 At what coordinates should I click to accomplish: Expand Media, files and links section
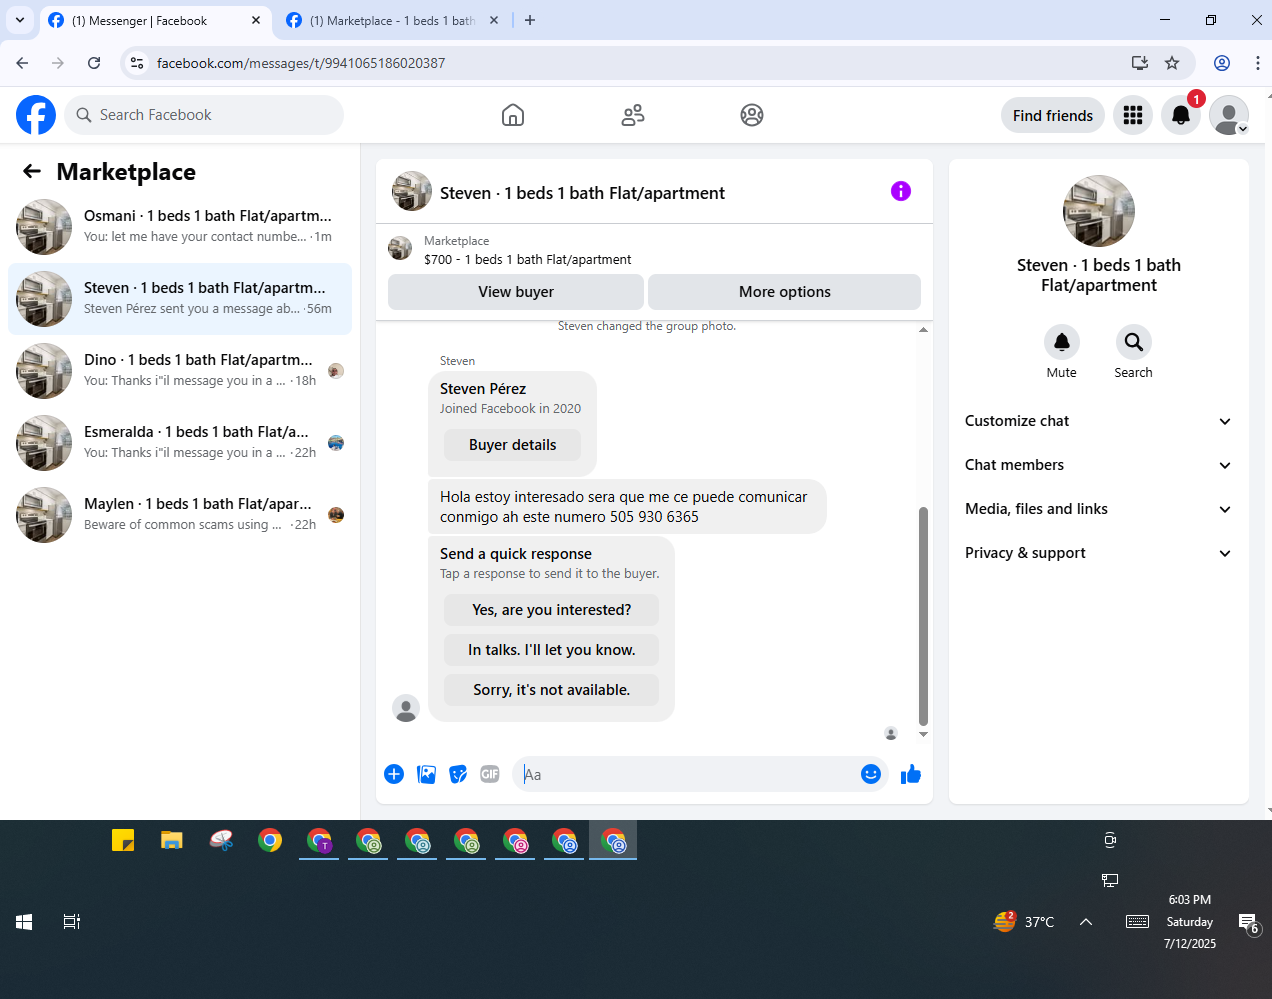click(1098, 509)
